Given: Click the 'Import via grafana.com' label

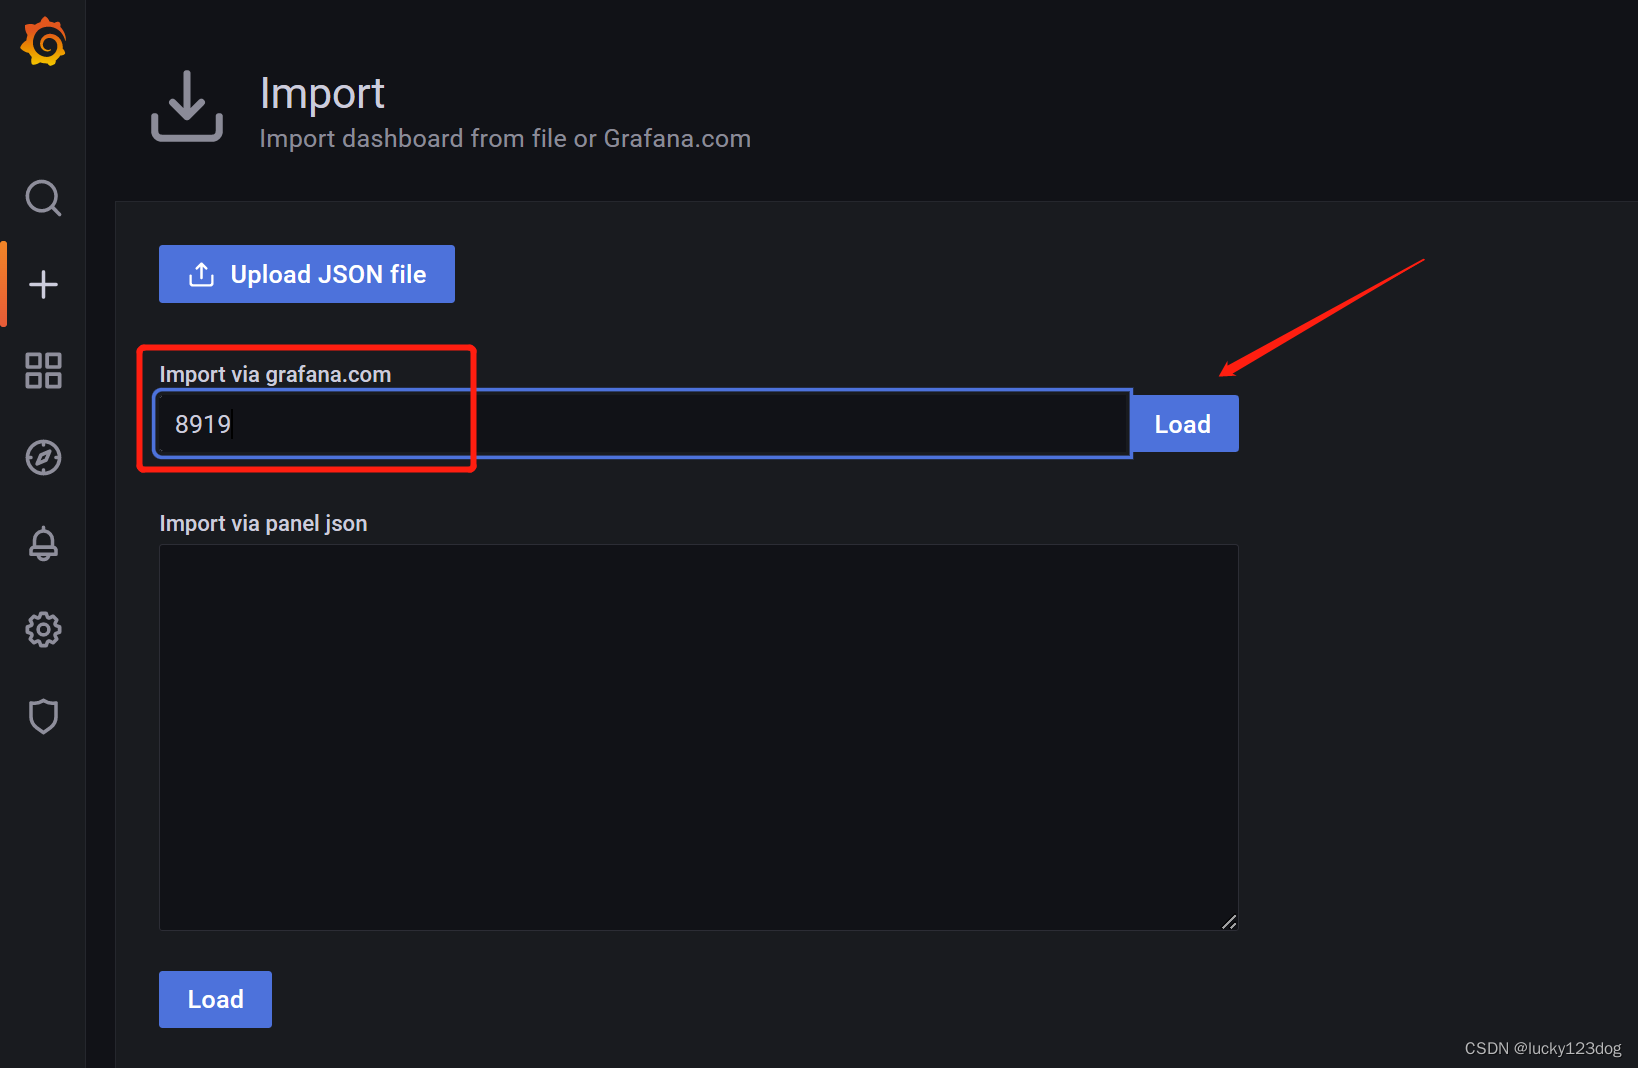Looking at the screenshot, I should pos(275,374).
